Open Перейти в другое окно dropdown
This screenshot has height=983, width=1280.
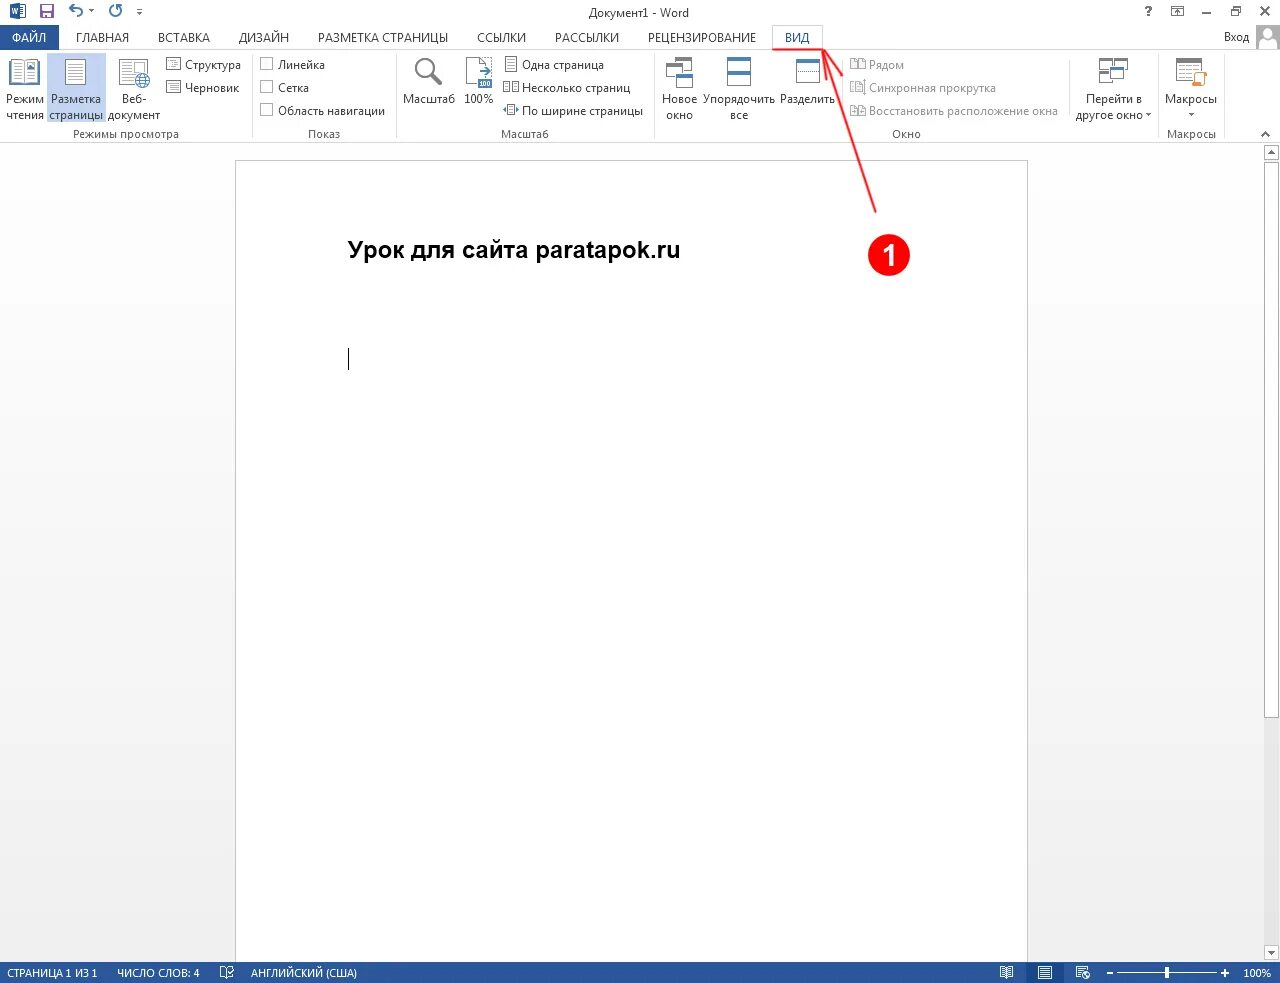(x=1113, y=89)
